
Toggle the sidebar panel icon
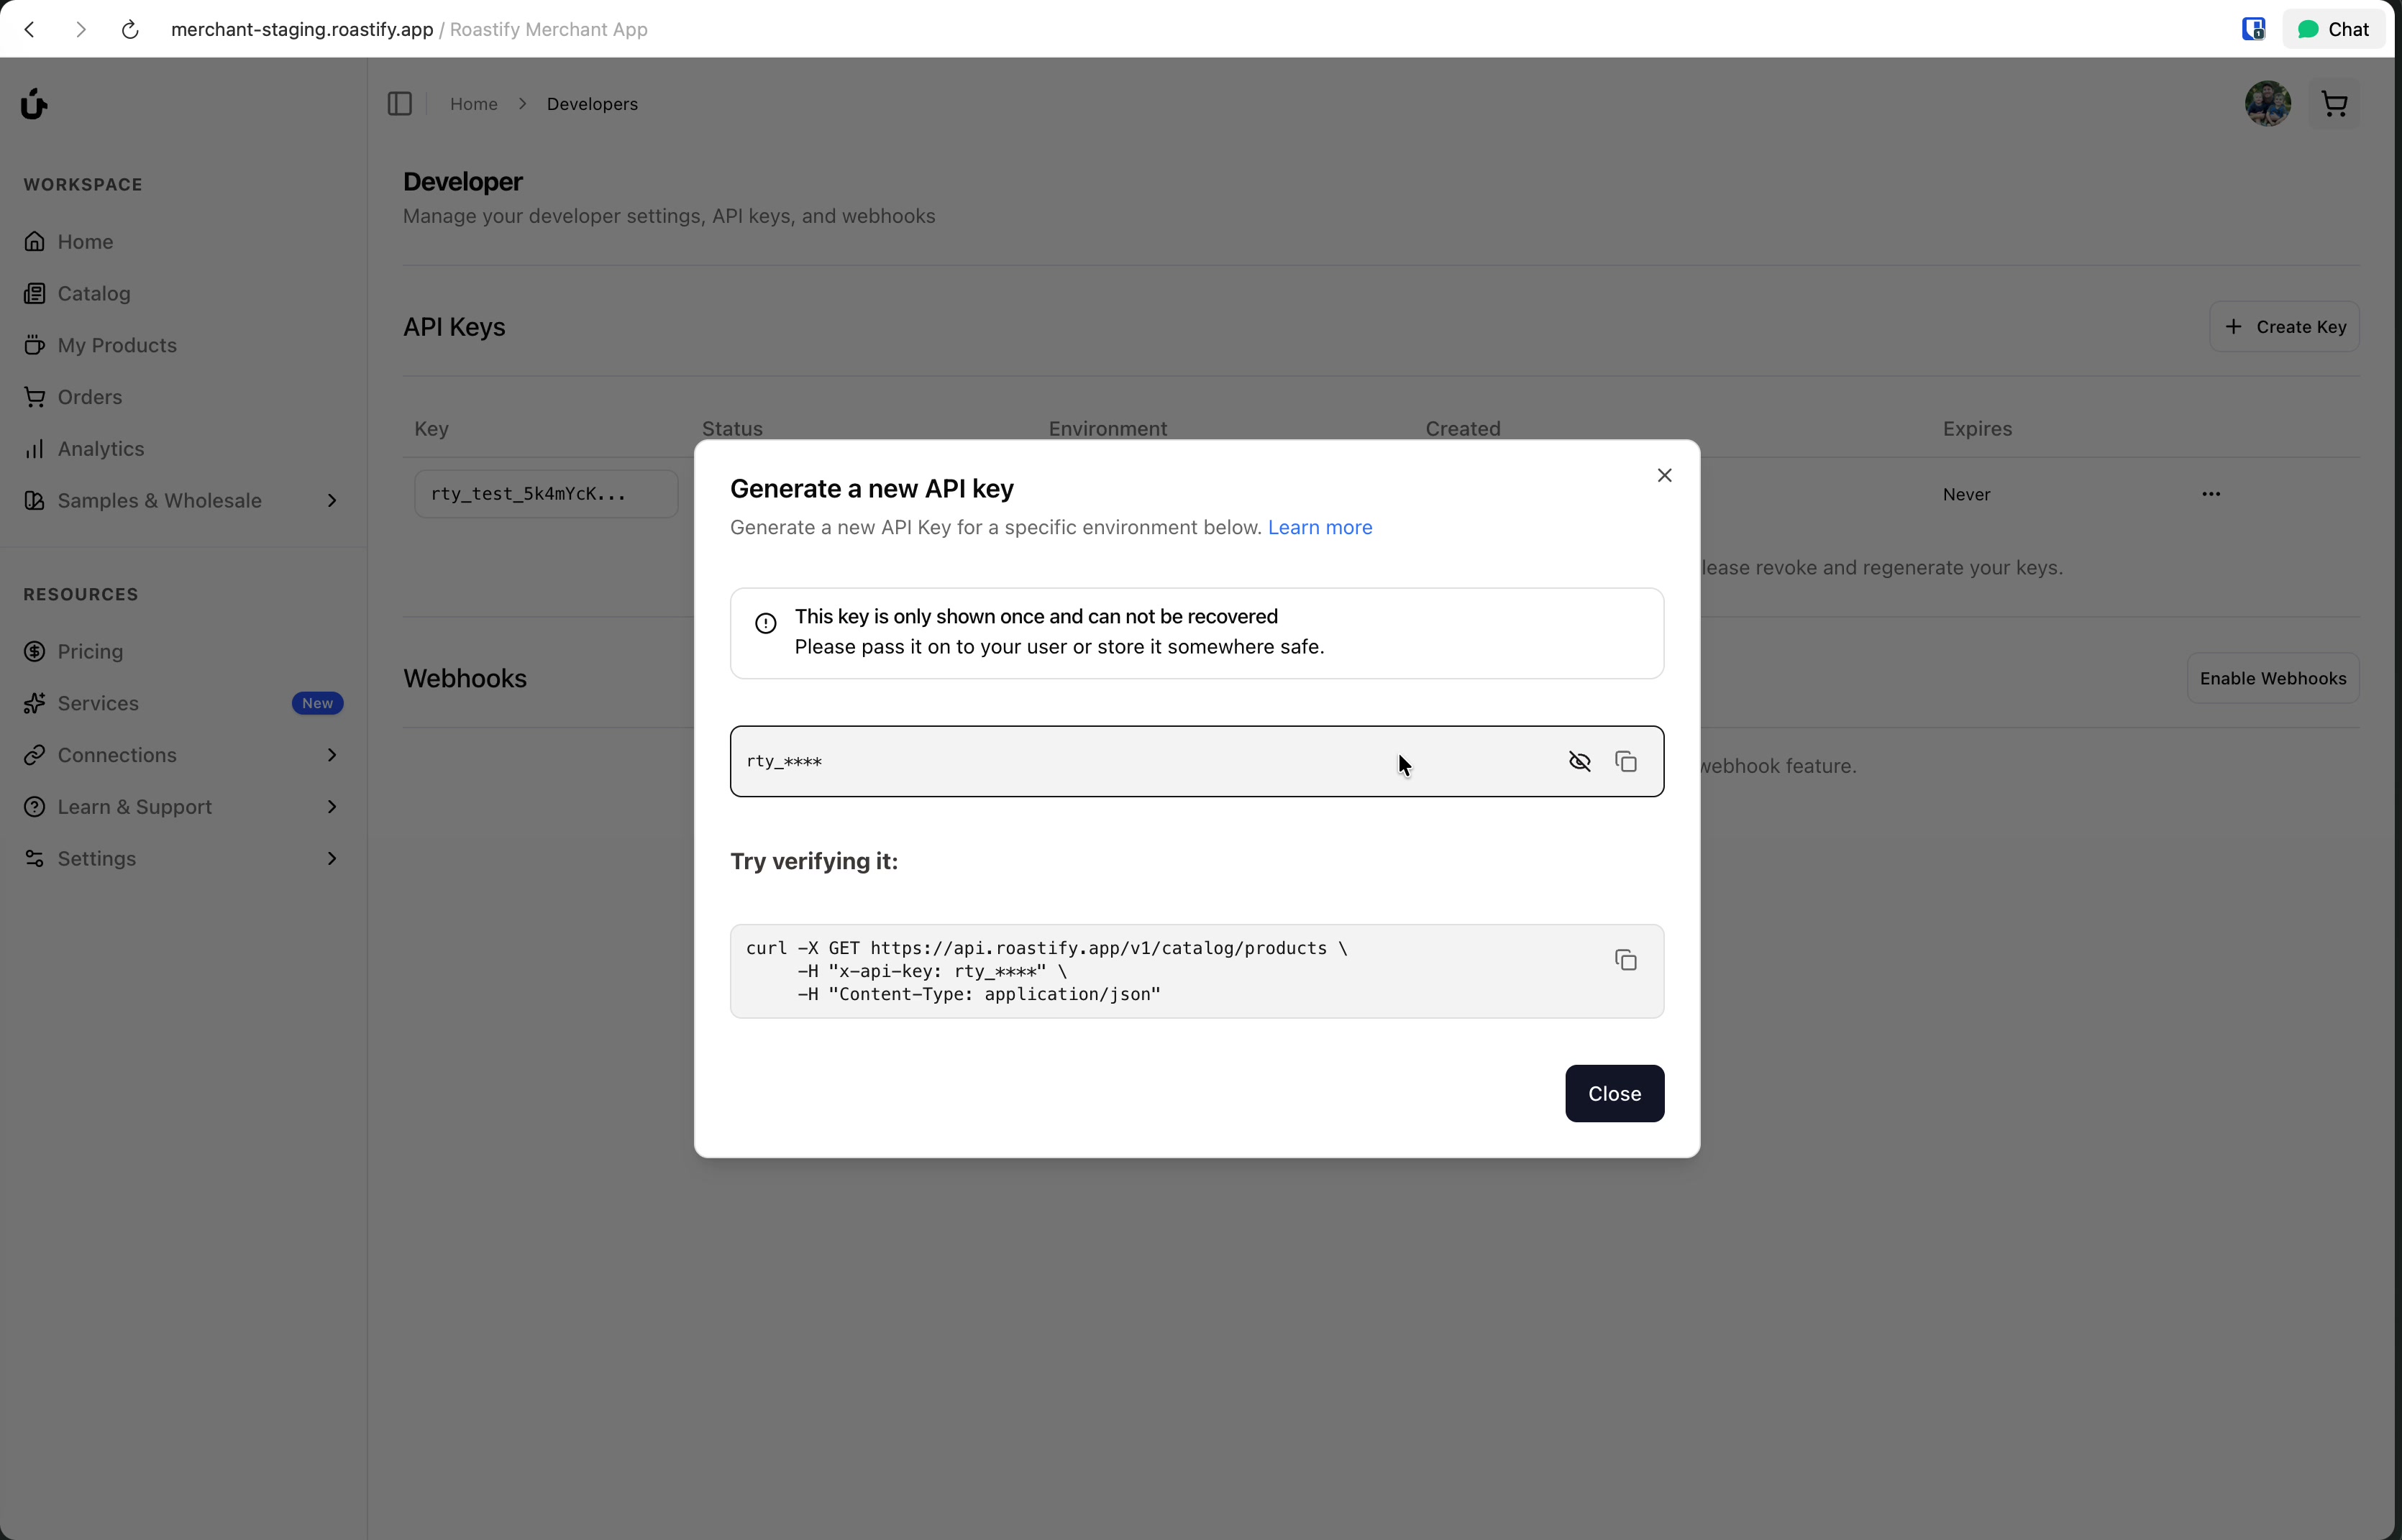tap(400, 104)
